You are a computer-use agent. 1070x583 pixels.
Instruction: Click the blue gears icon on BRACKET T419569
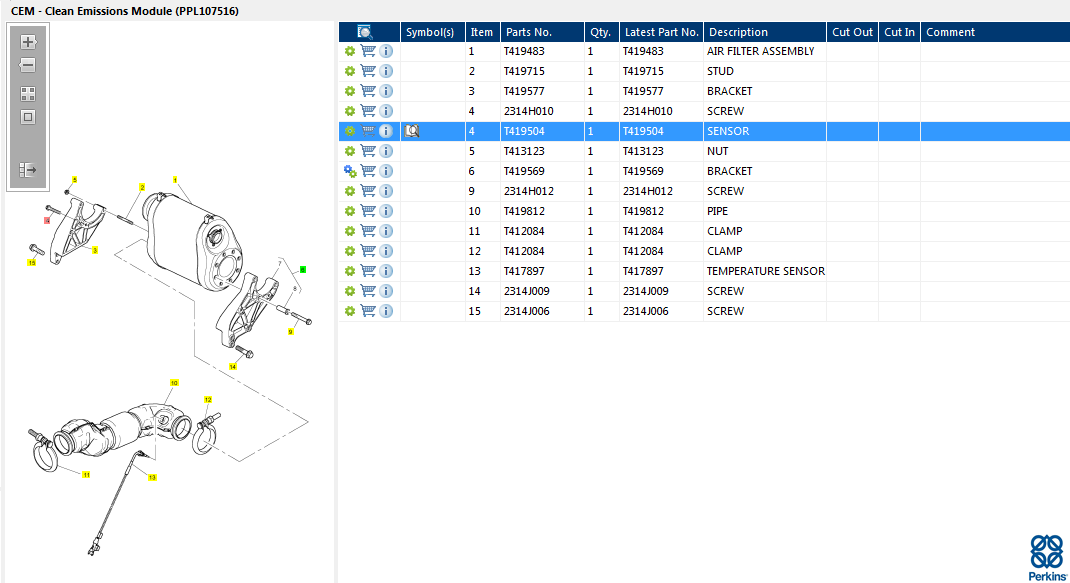pos(350,171)
